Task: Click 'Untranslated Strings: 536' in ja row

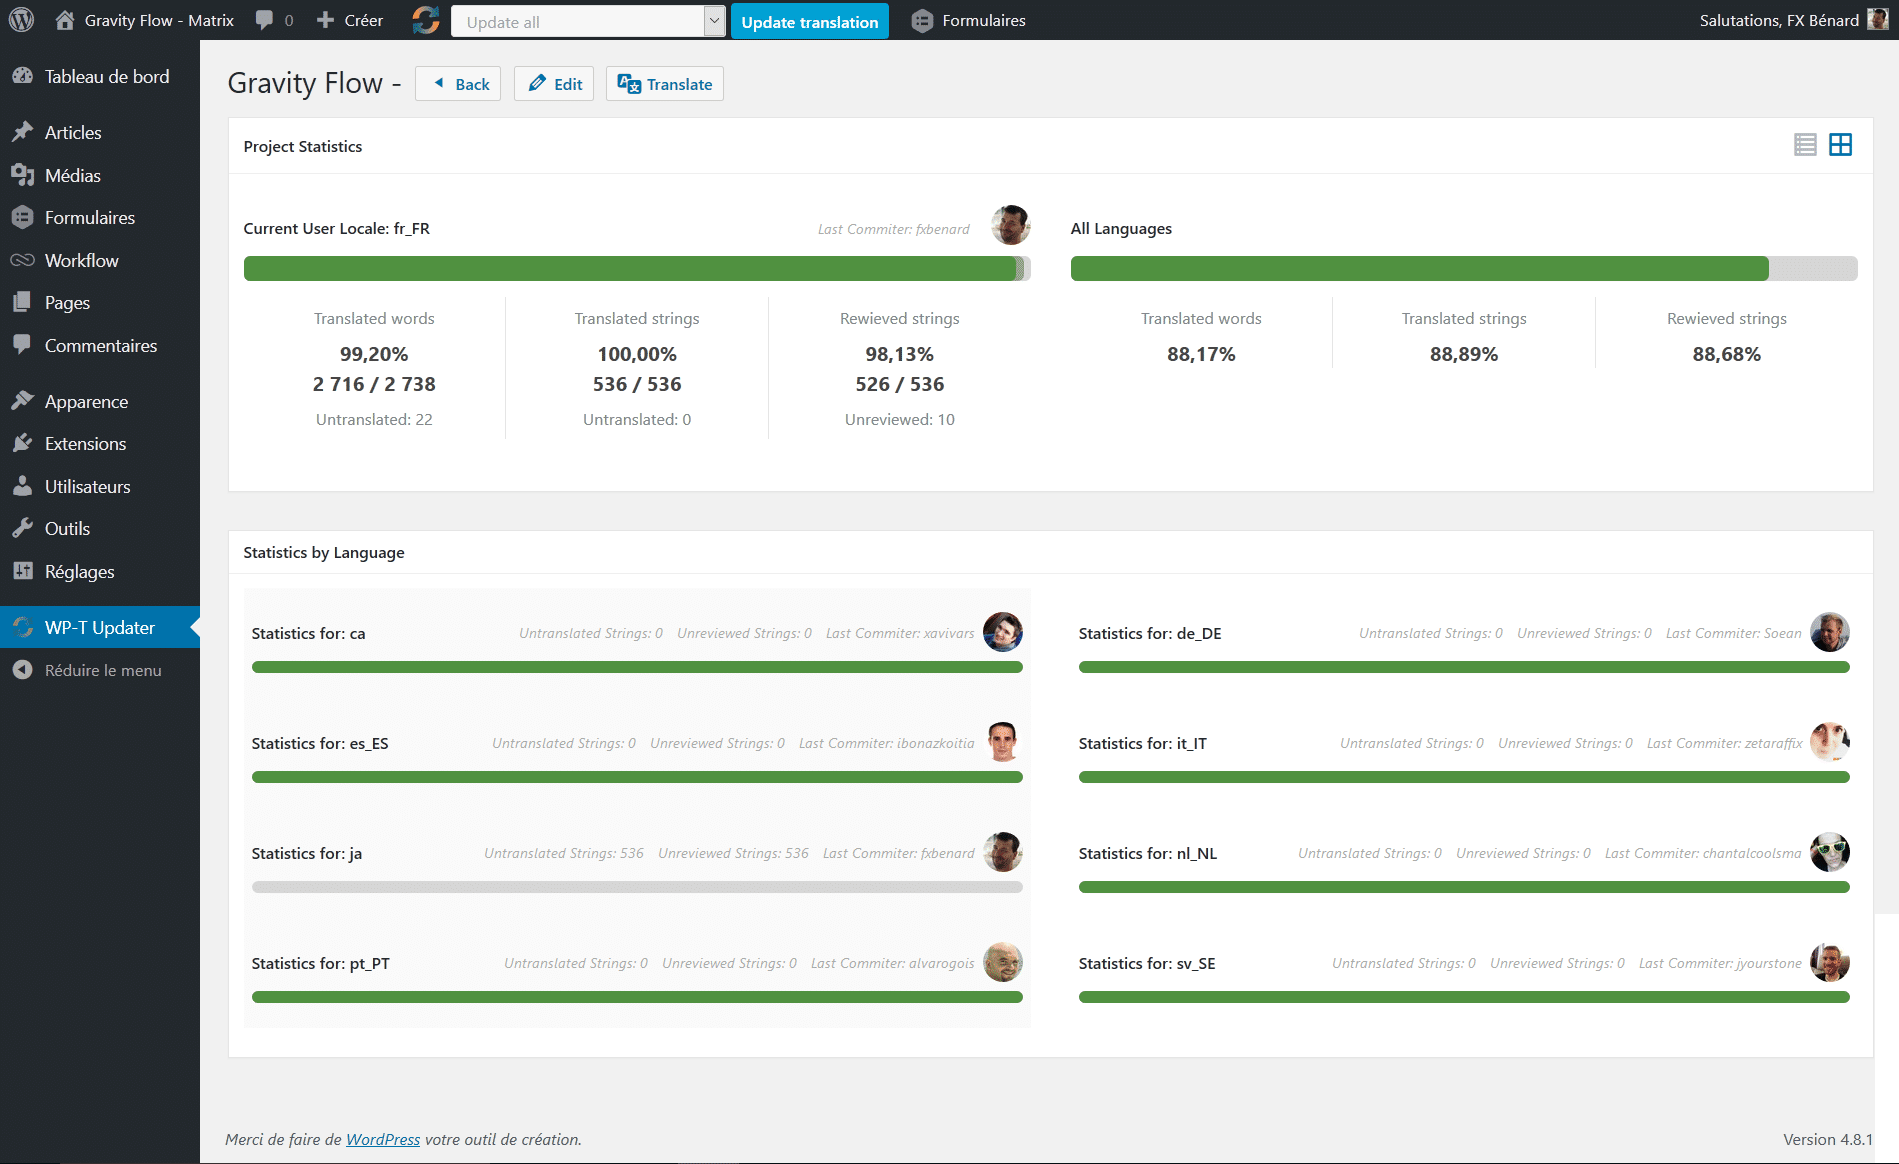Action: [x=564, y=853]
